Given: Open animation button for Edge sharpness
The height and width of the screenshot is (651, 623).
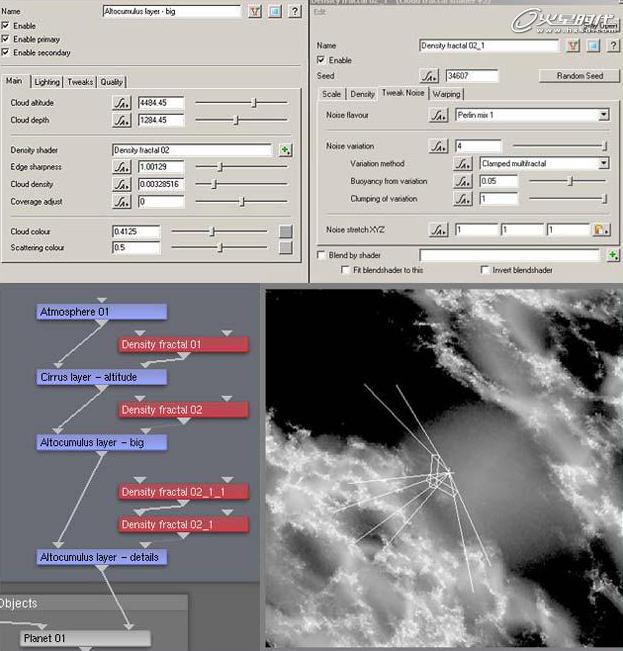Looking at the screenshot, I should [x=122, y=167].
